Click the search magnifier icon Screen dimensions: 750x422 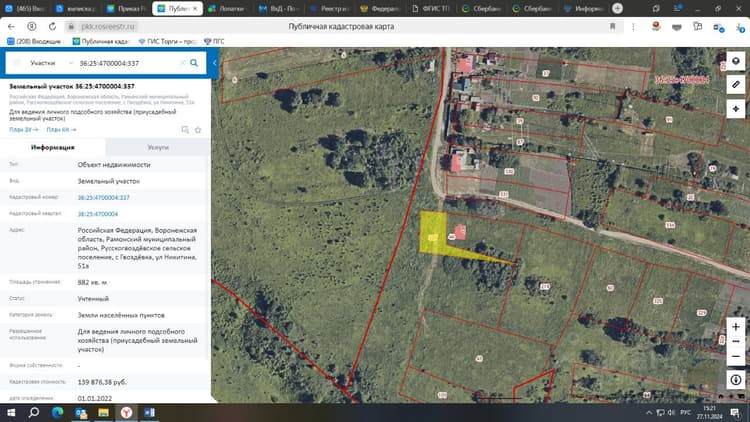(194, 63)
